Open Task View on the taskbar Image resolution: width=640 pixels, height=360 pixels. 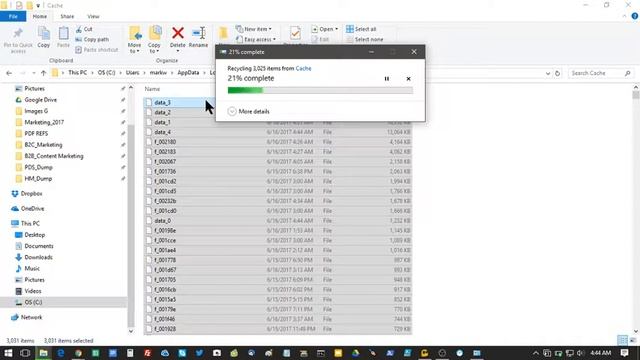[25, 353]
